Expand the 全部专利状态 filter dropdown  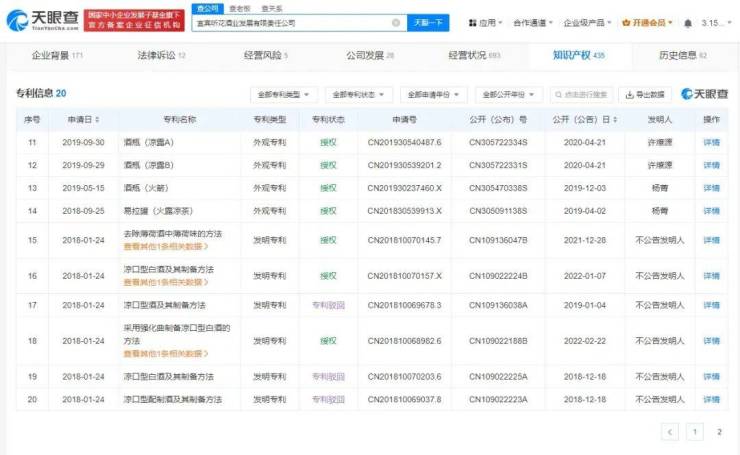[x=358, y=95]
